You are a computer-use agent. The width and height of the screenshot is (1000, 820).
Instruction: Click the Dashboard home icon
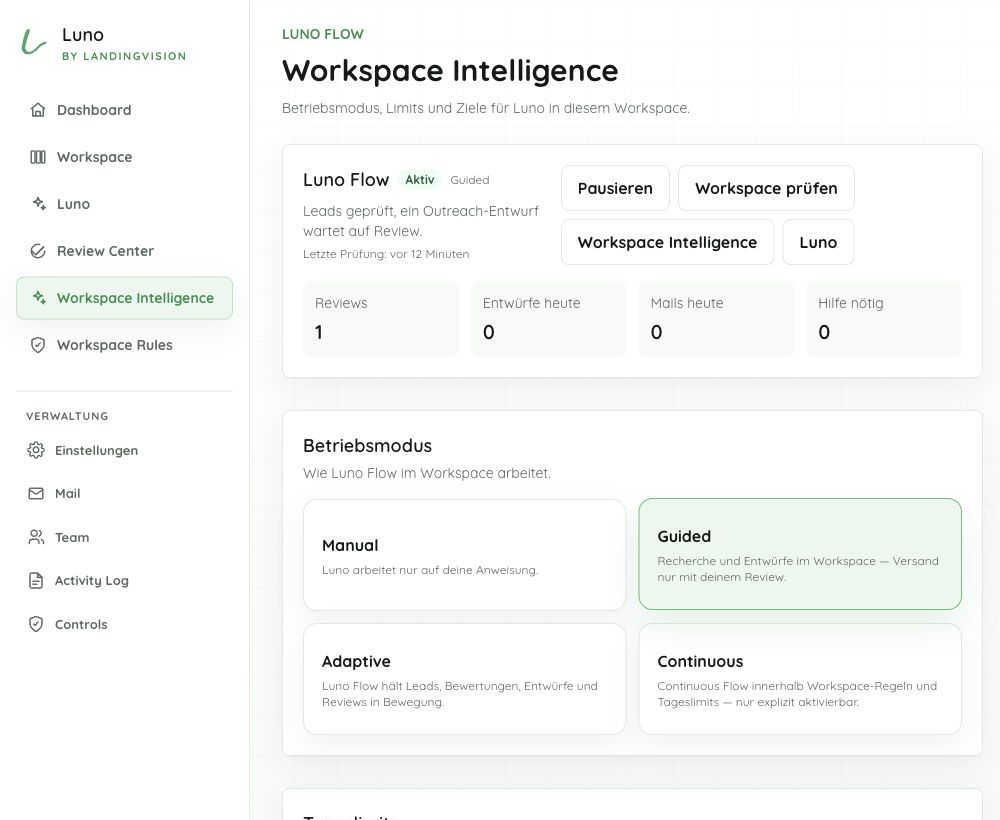pos(38,110)
